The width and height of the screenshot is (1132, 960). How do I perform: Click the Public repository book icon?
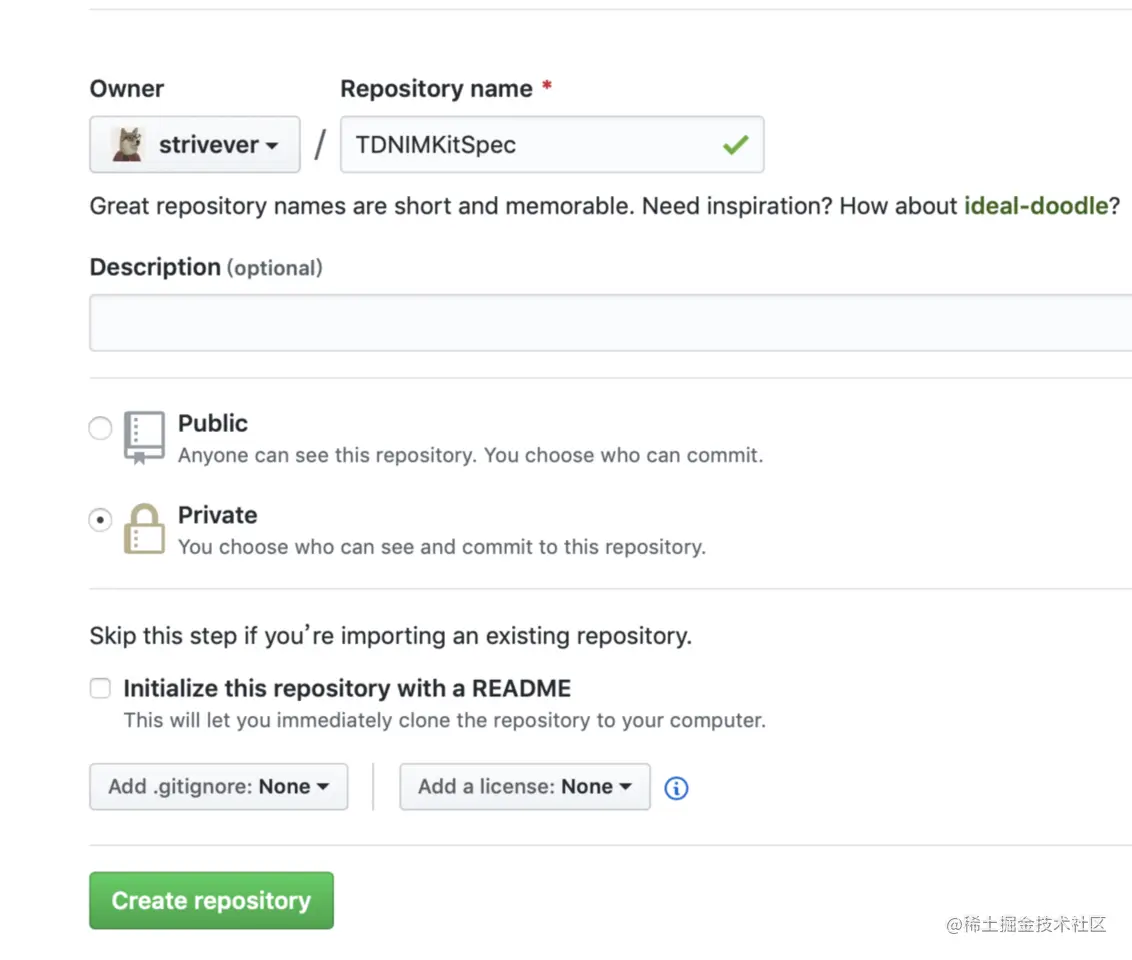click(144, 437)
